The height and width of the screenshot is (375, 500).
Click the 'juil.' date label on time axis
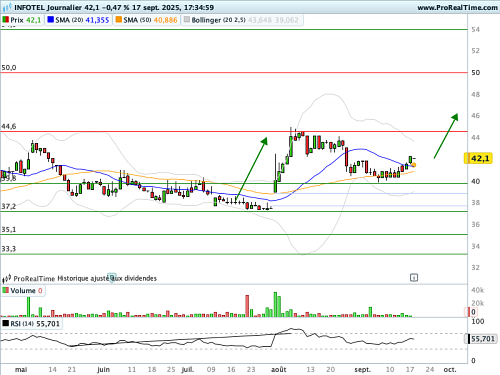click(x=187, y=369)
